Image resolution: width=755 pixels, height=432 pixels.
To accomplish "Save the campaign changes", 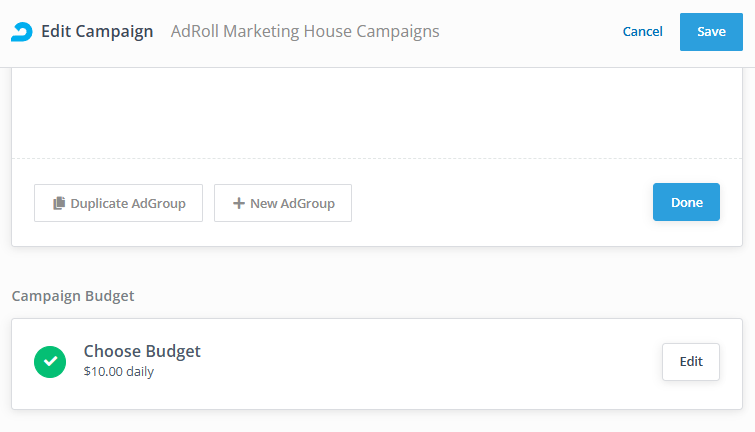I will [x=711, y=32].
